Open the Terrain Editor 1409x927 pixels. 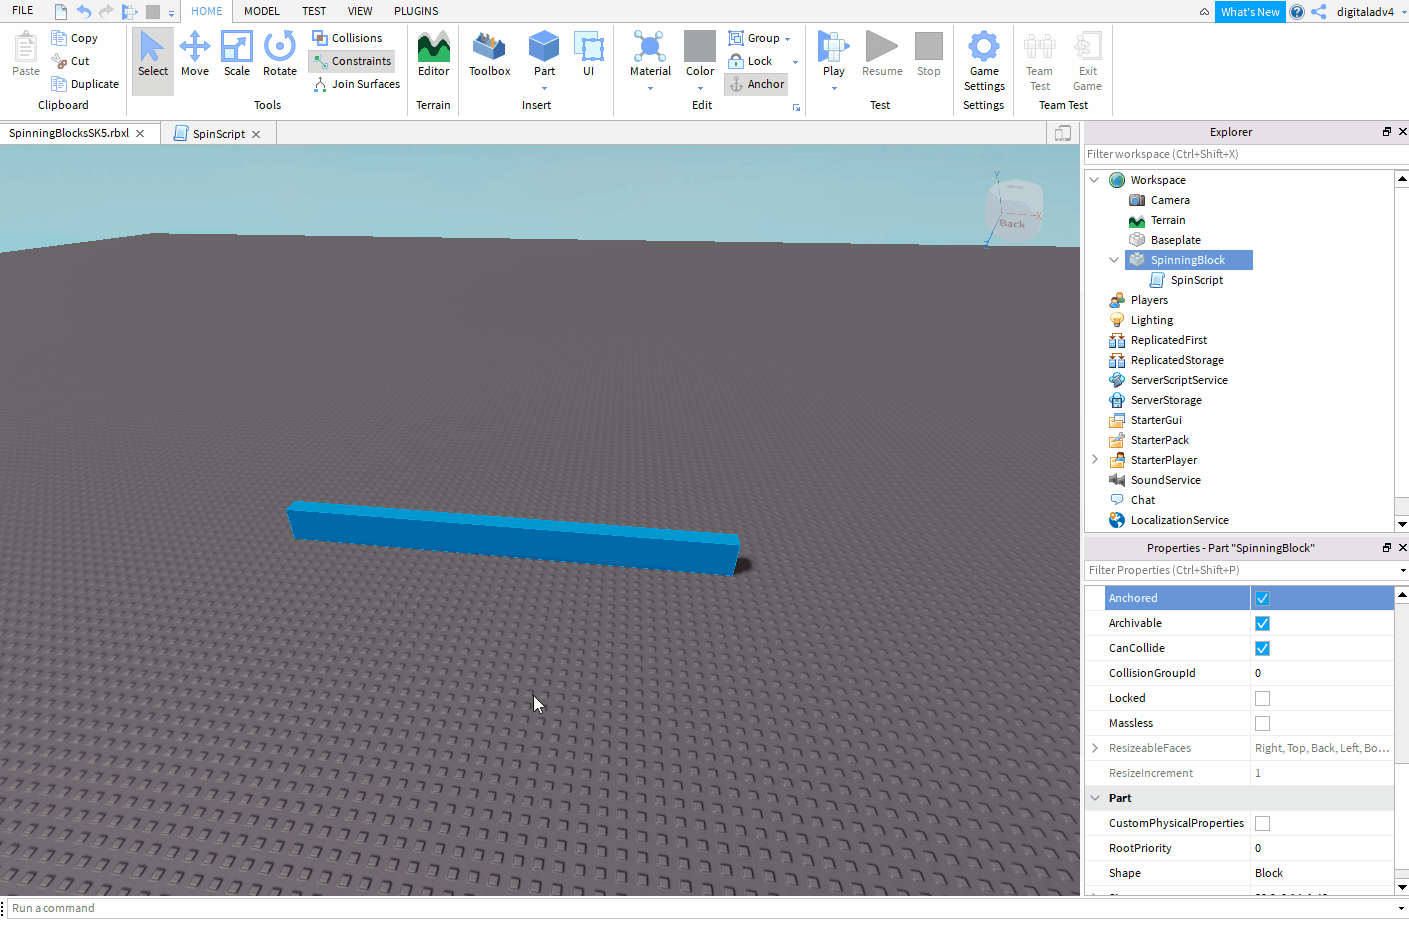pos(433,55)
